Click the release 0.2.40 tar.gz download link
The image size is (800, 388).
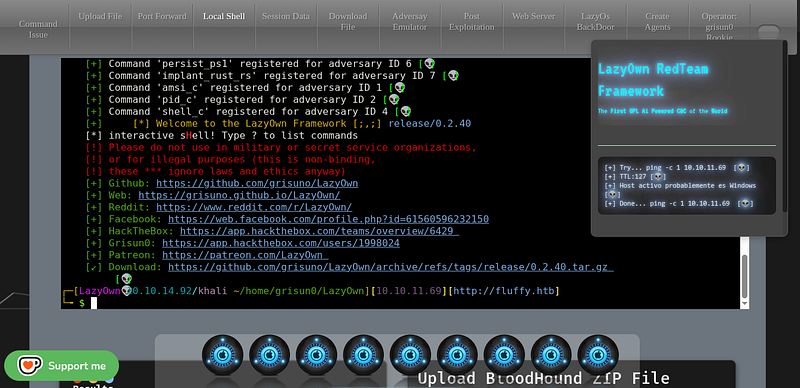[391, 267]
